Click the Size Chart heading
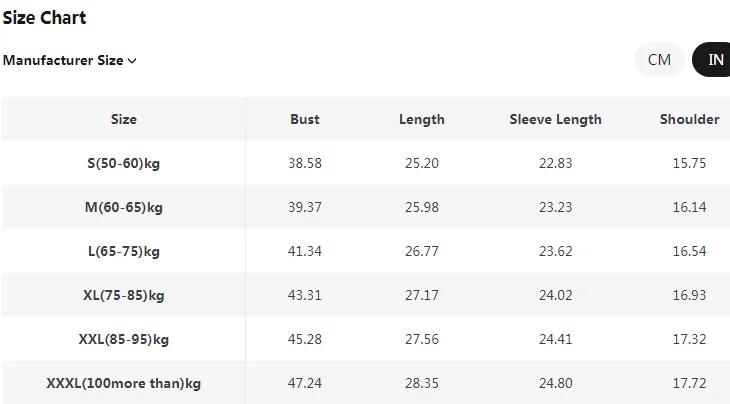The image size is (730, 404). tap(44, 18)
